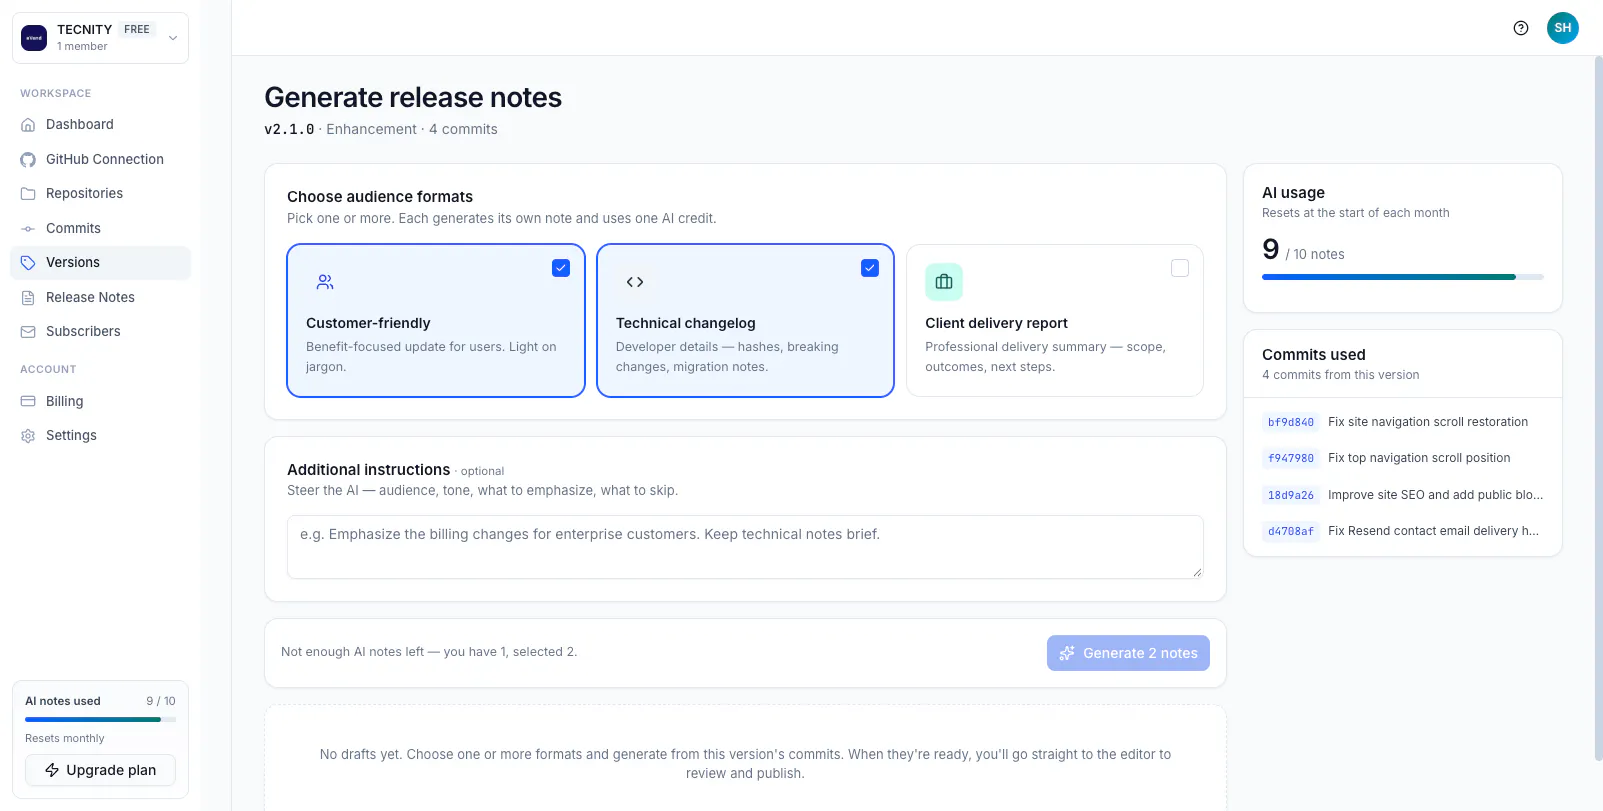This screenshot has height=811, width=1603.
Task: Click the GitHub Connection octocat icon
Action: pyautogui.click(x=28, y=159)
